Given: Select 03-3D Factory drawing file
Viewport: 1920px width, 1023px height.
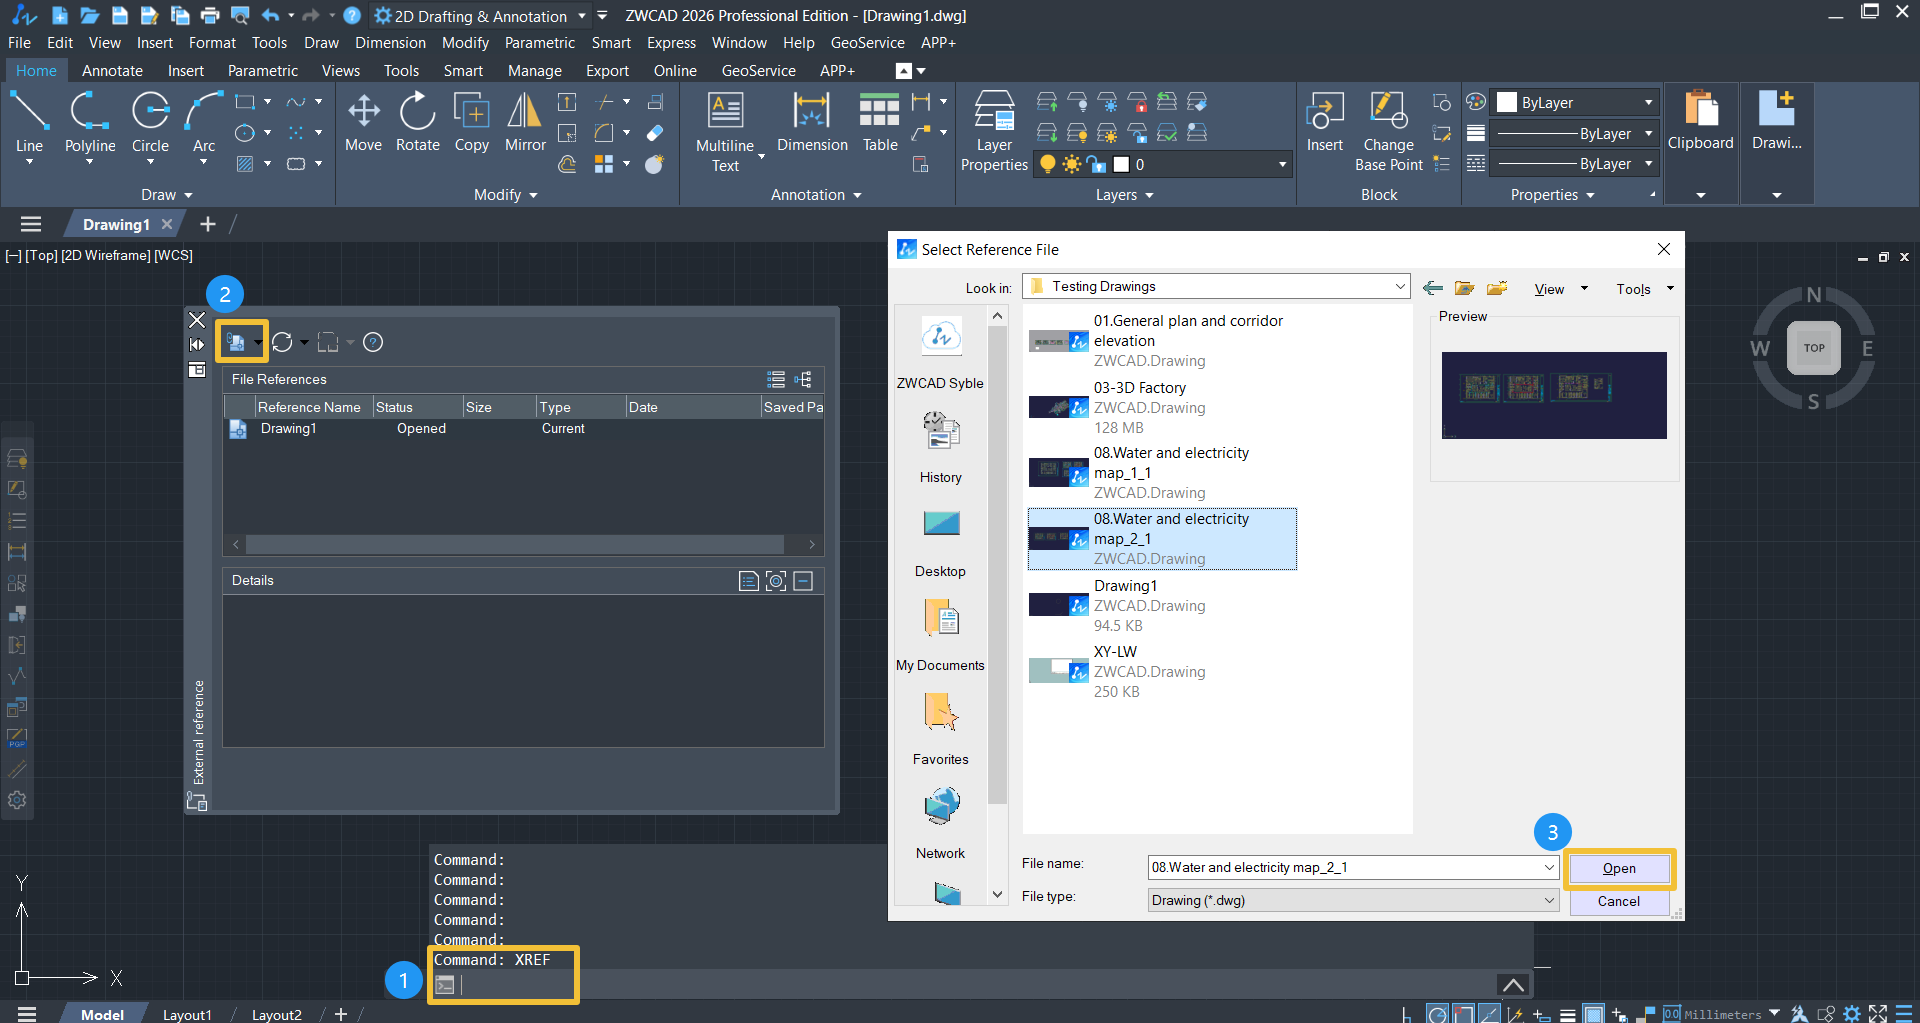Looking at the screenshot, I should 1162,408.
